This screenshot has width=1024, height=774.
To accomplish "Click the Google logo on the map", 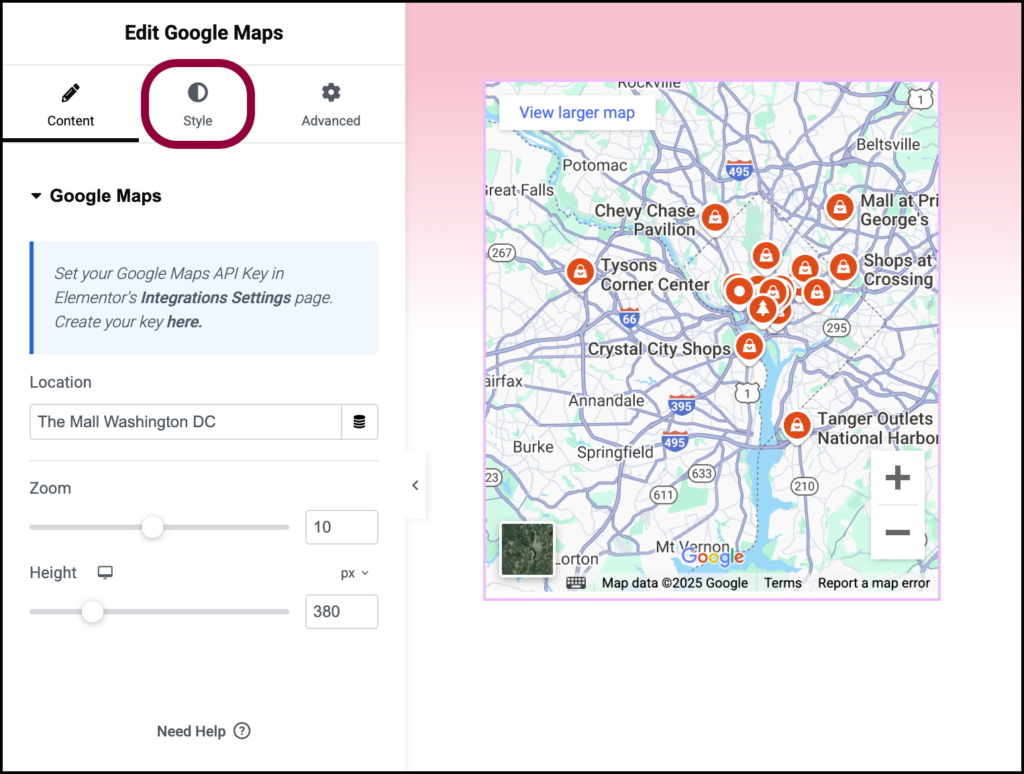I will 712,557.
